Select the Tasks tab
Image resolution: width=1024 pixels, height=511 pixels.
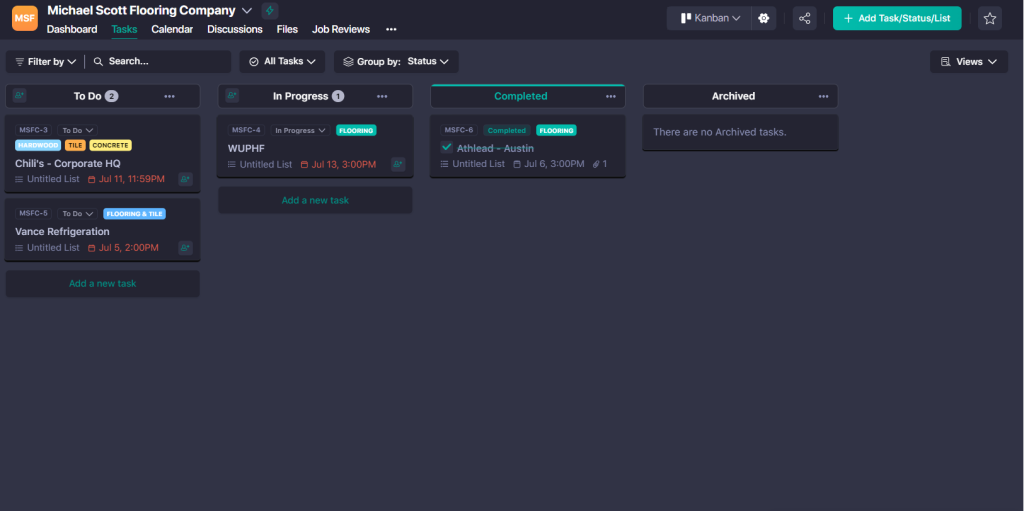click(124, 29)
